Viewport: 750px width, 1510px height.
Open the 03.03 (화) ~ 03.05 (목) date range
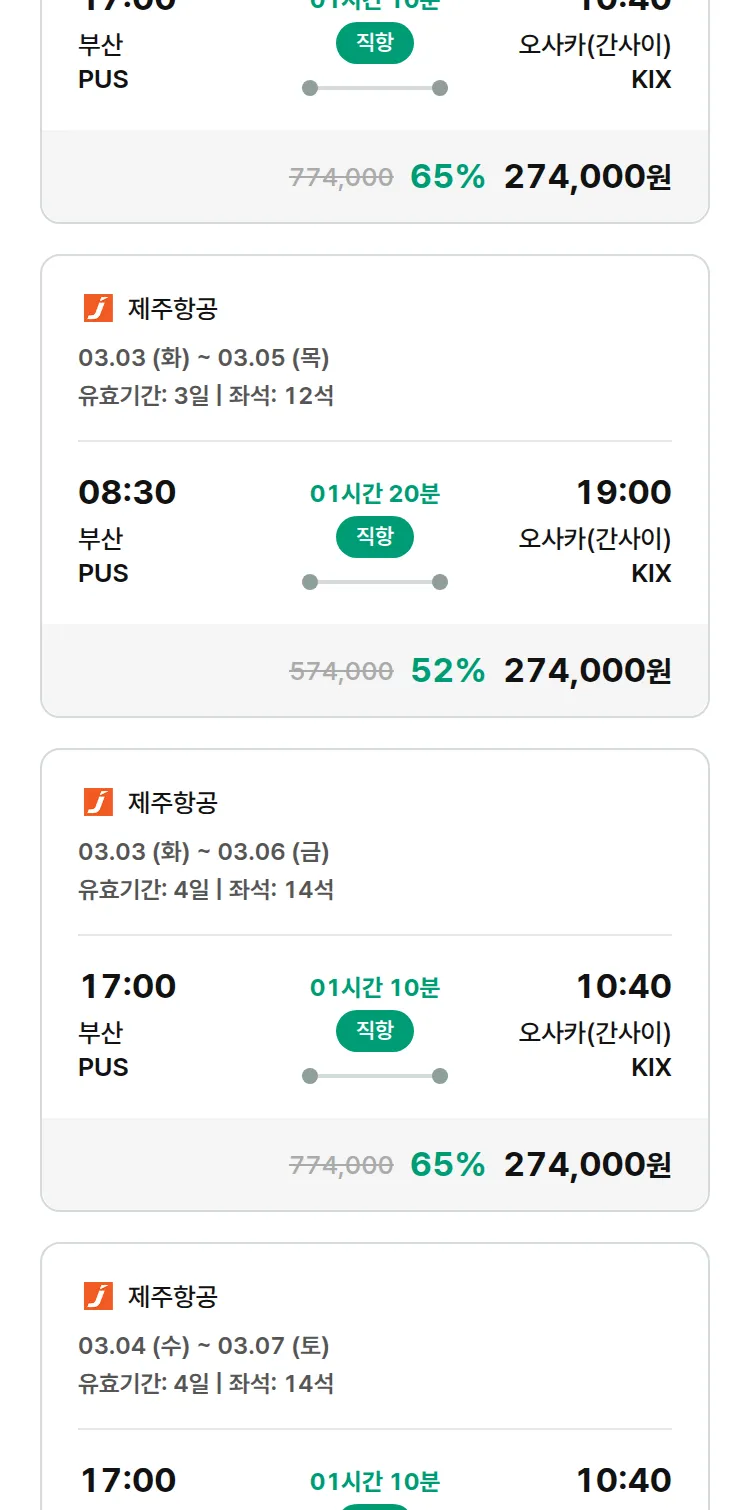coord(204,358)
